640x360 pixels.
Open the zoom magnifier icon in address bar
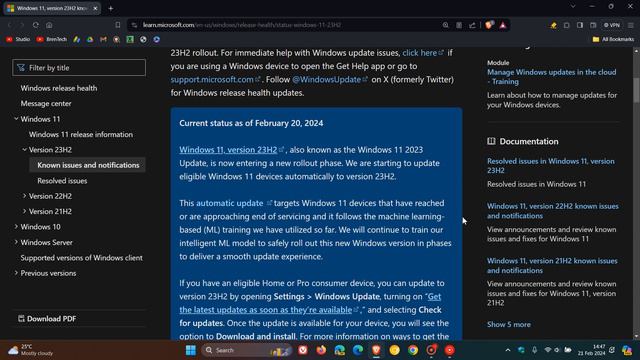click(x=445, y=25)
